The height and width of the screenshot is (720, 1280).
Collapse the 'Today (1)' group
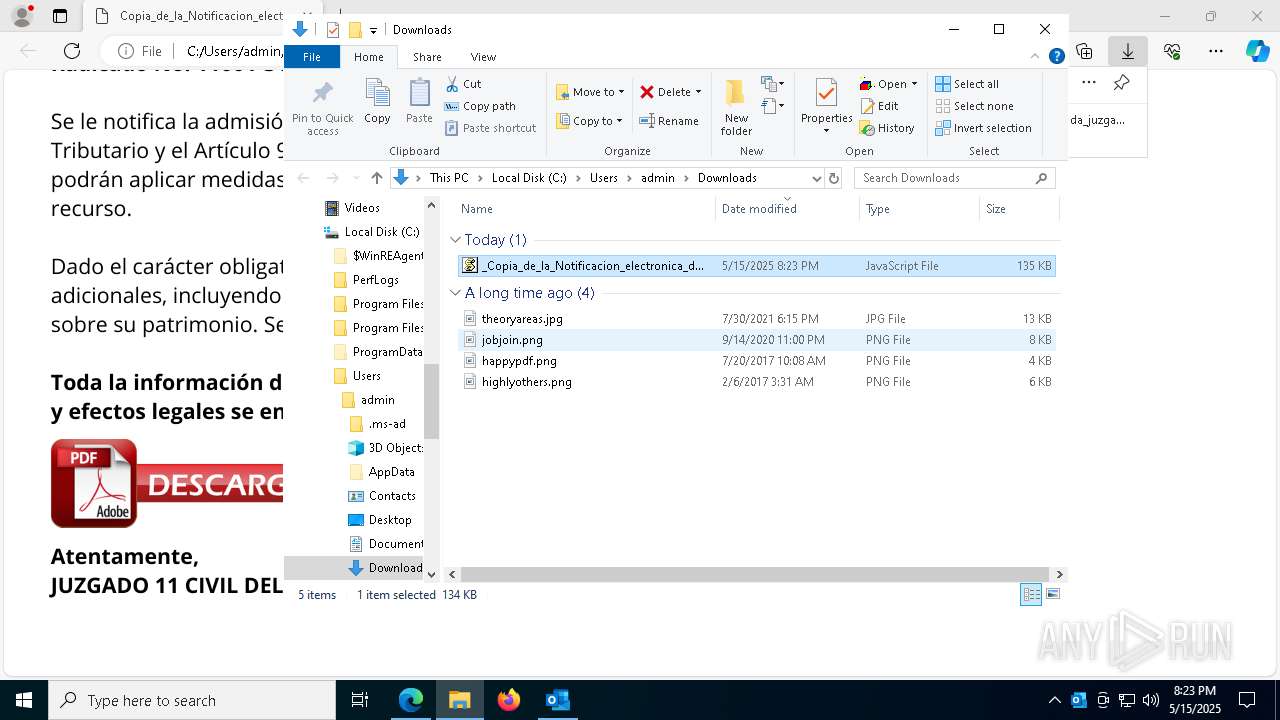click(x=455, y=240)
